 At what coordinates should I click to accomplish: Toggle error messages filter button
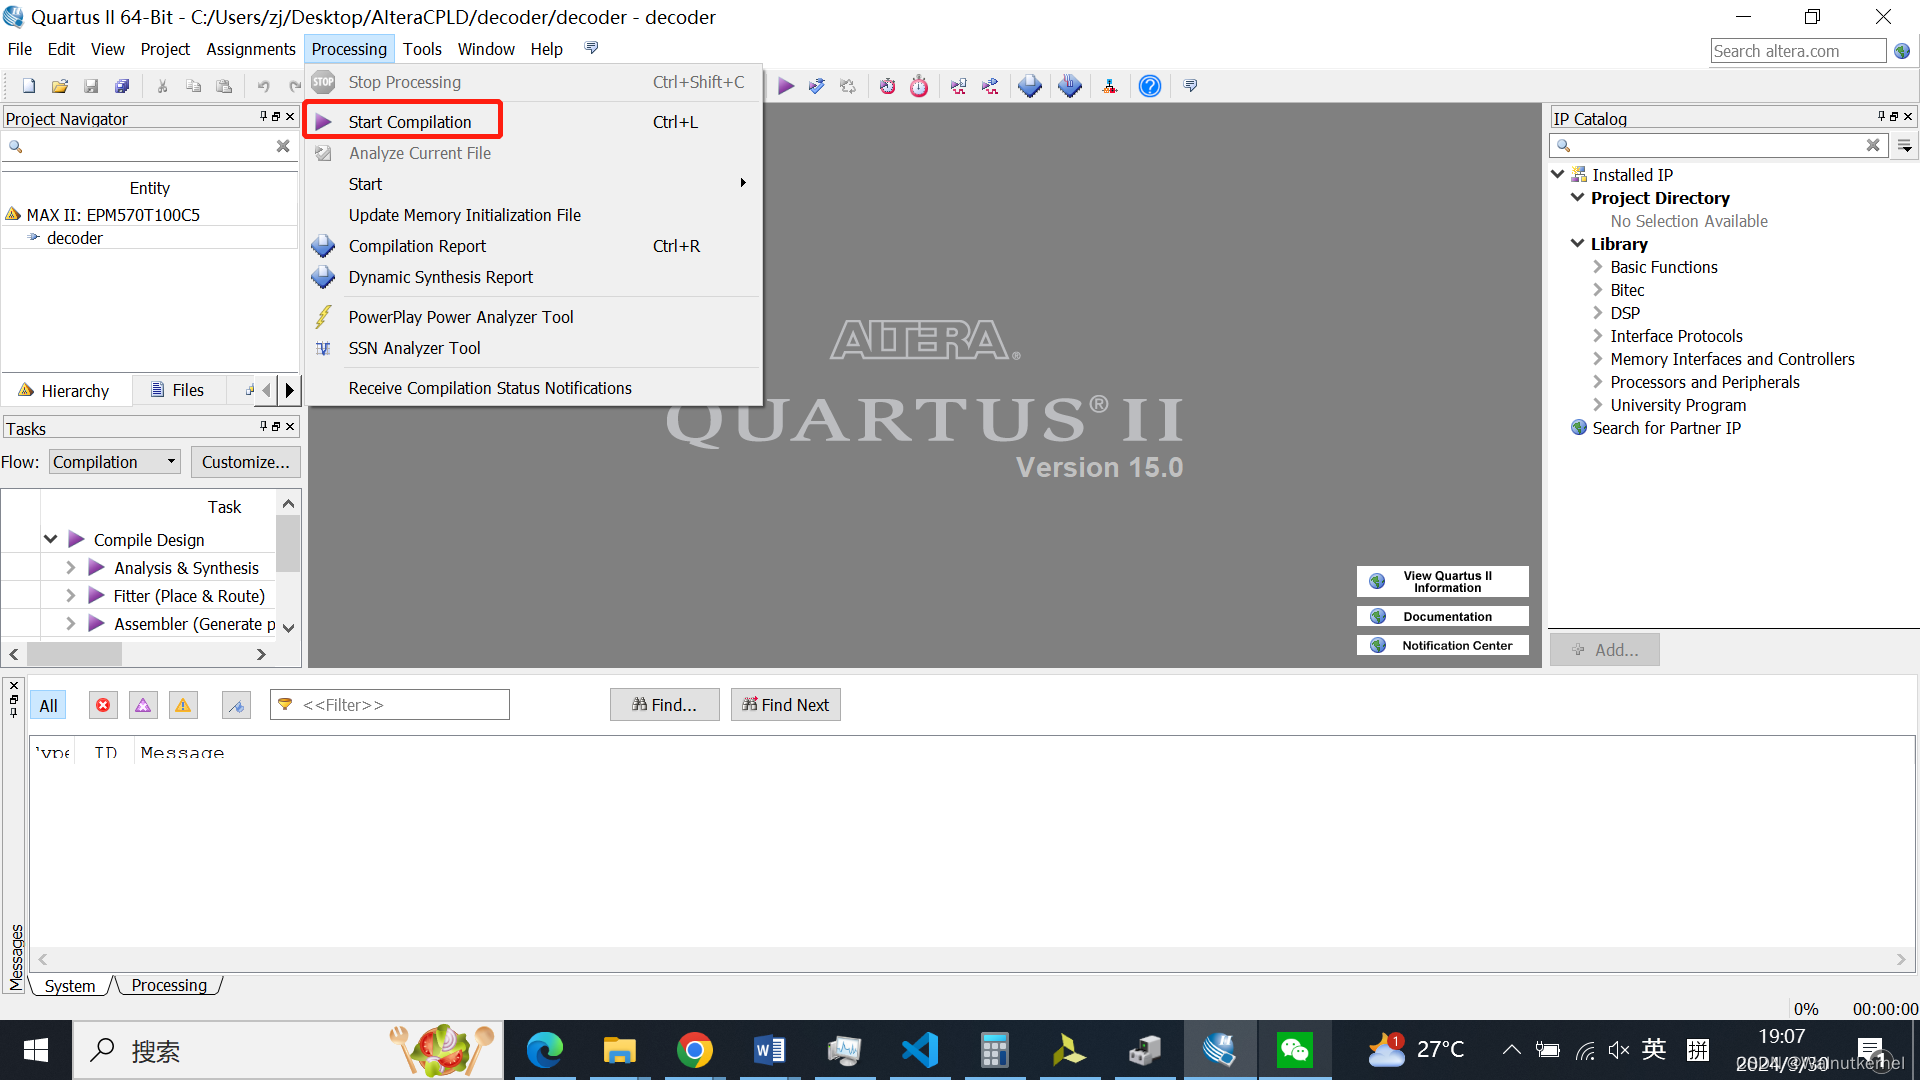pos(103,705)
